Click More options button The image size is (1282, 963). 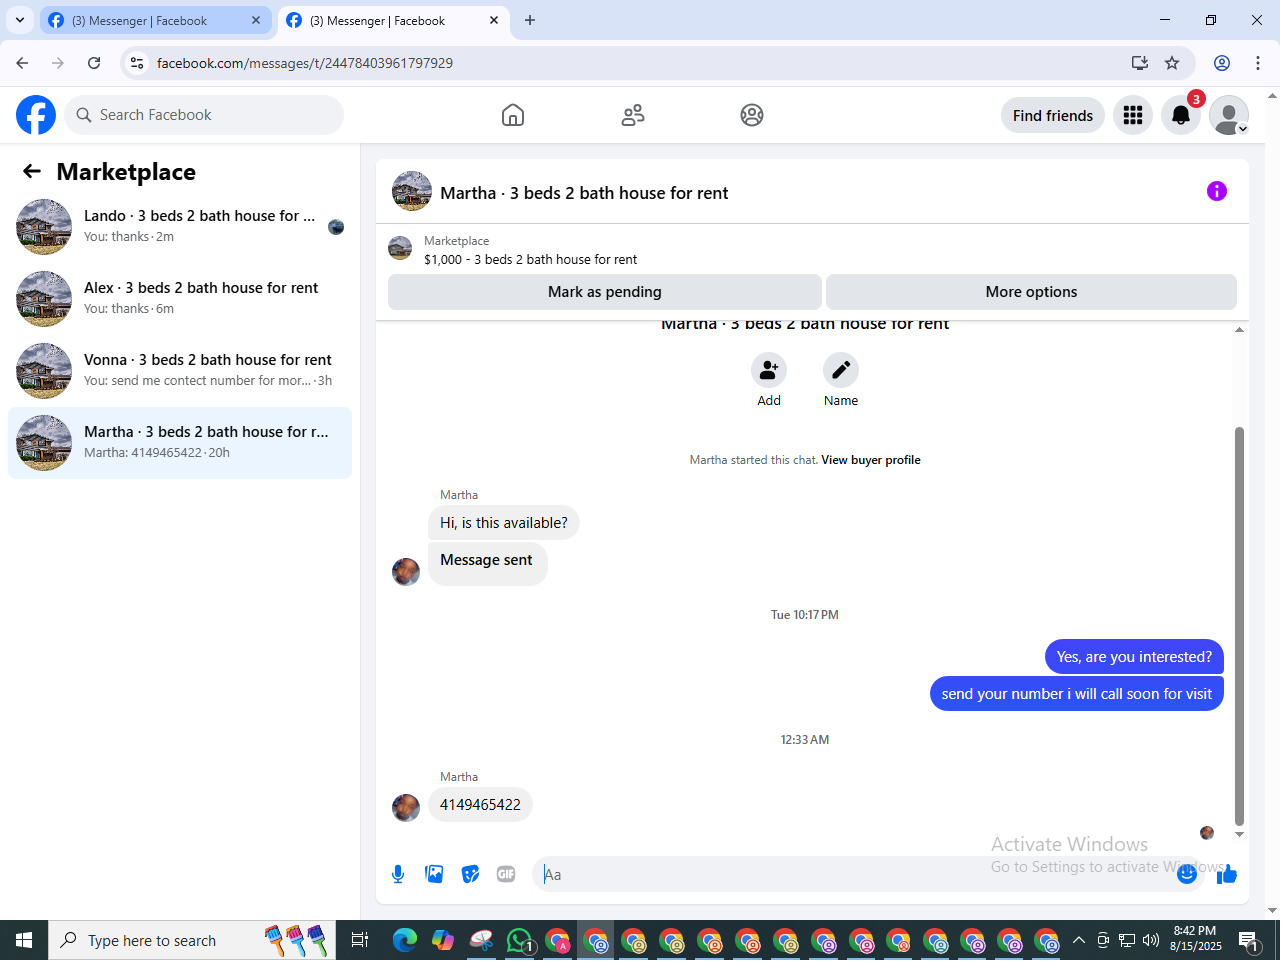[1031, 292]
